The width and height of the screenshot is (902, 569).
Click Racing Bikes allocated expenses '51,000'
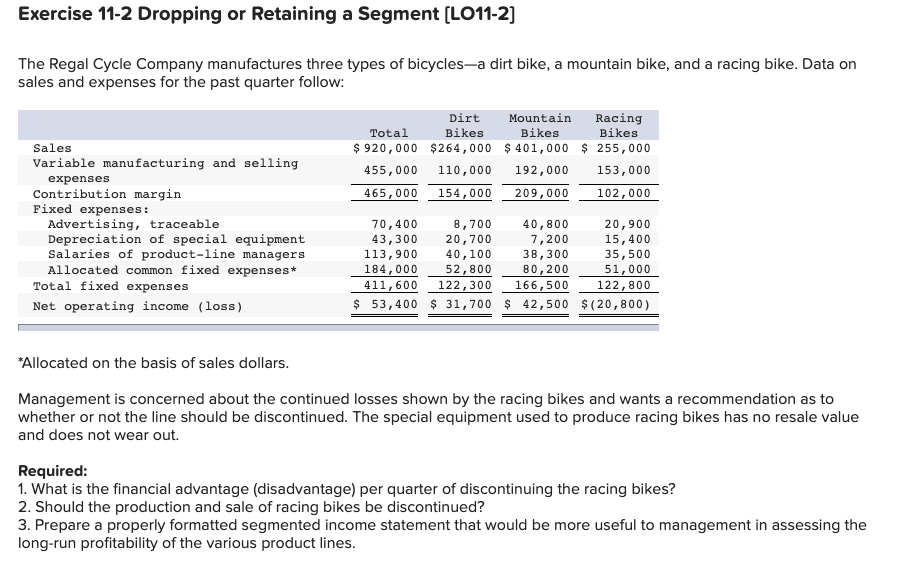click(627, 269)
